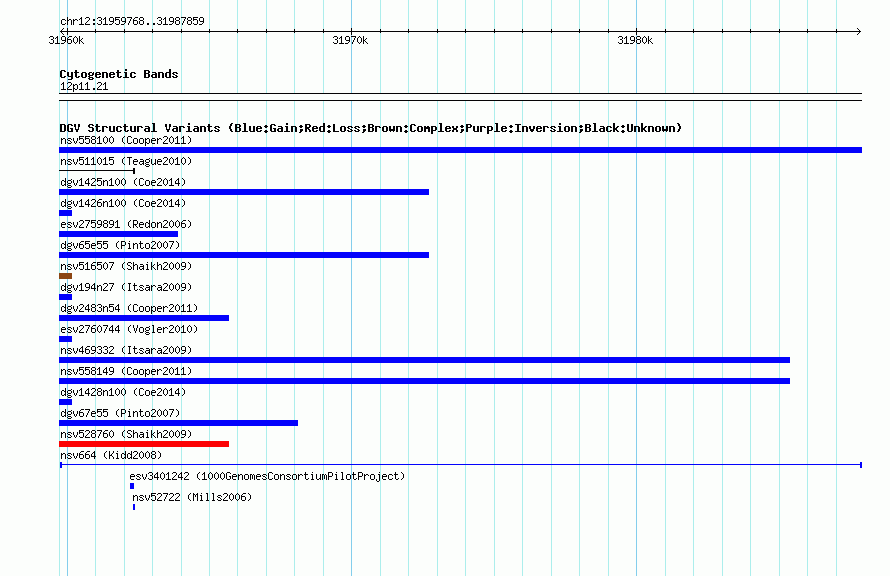Click the dgv1426n100 (Coe2014) short blue bar
Screen dimensions: 890x576
point(65,213)
